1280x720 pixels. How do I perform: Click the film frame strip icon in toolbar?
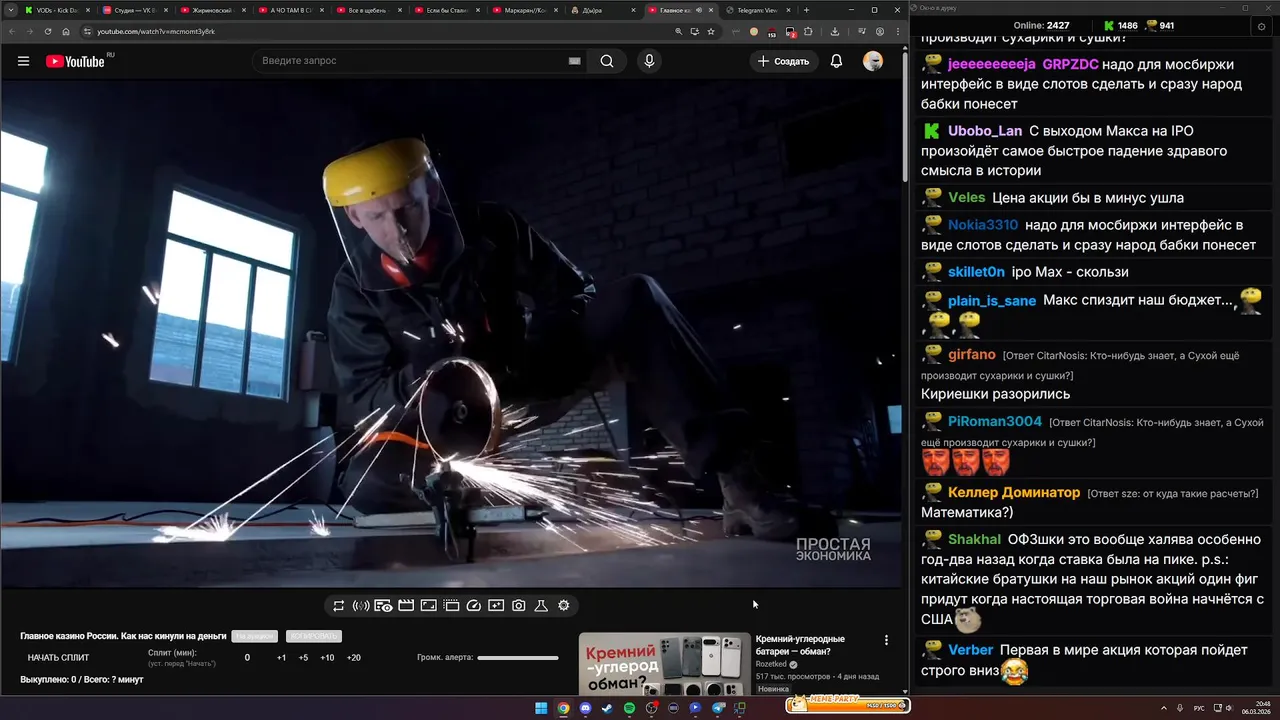click(x=451, y=605)
